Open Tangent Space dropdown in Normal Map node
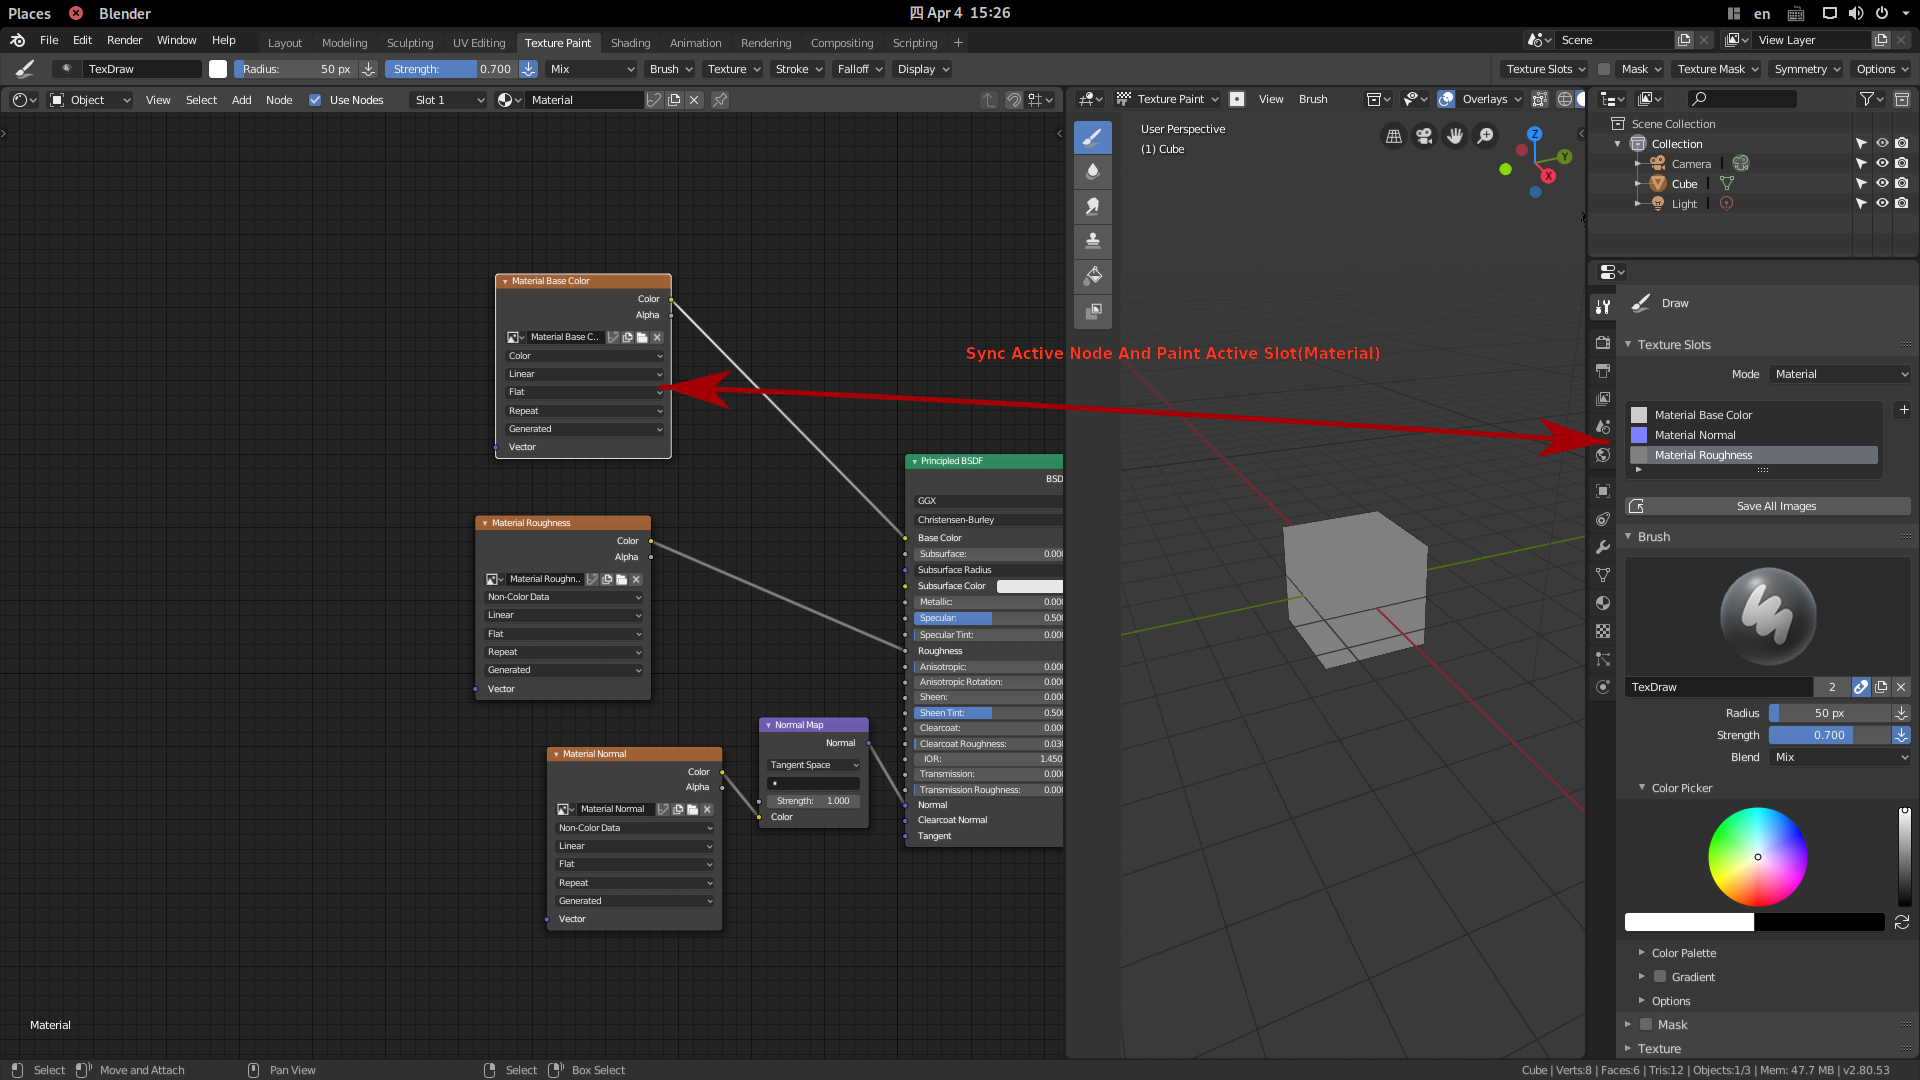Screen dimensions: 1920x1080 (x=813, y=765)
